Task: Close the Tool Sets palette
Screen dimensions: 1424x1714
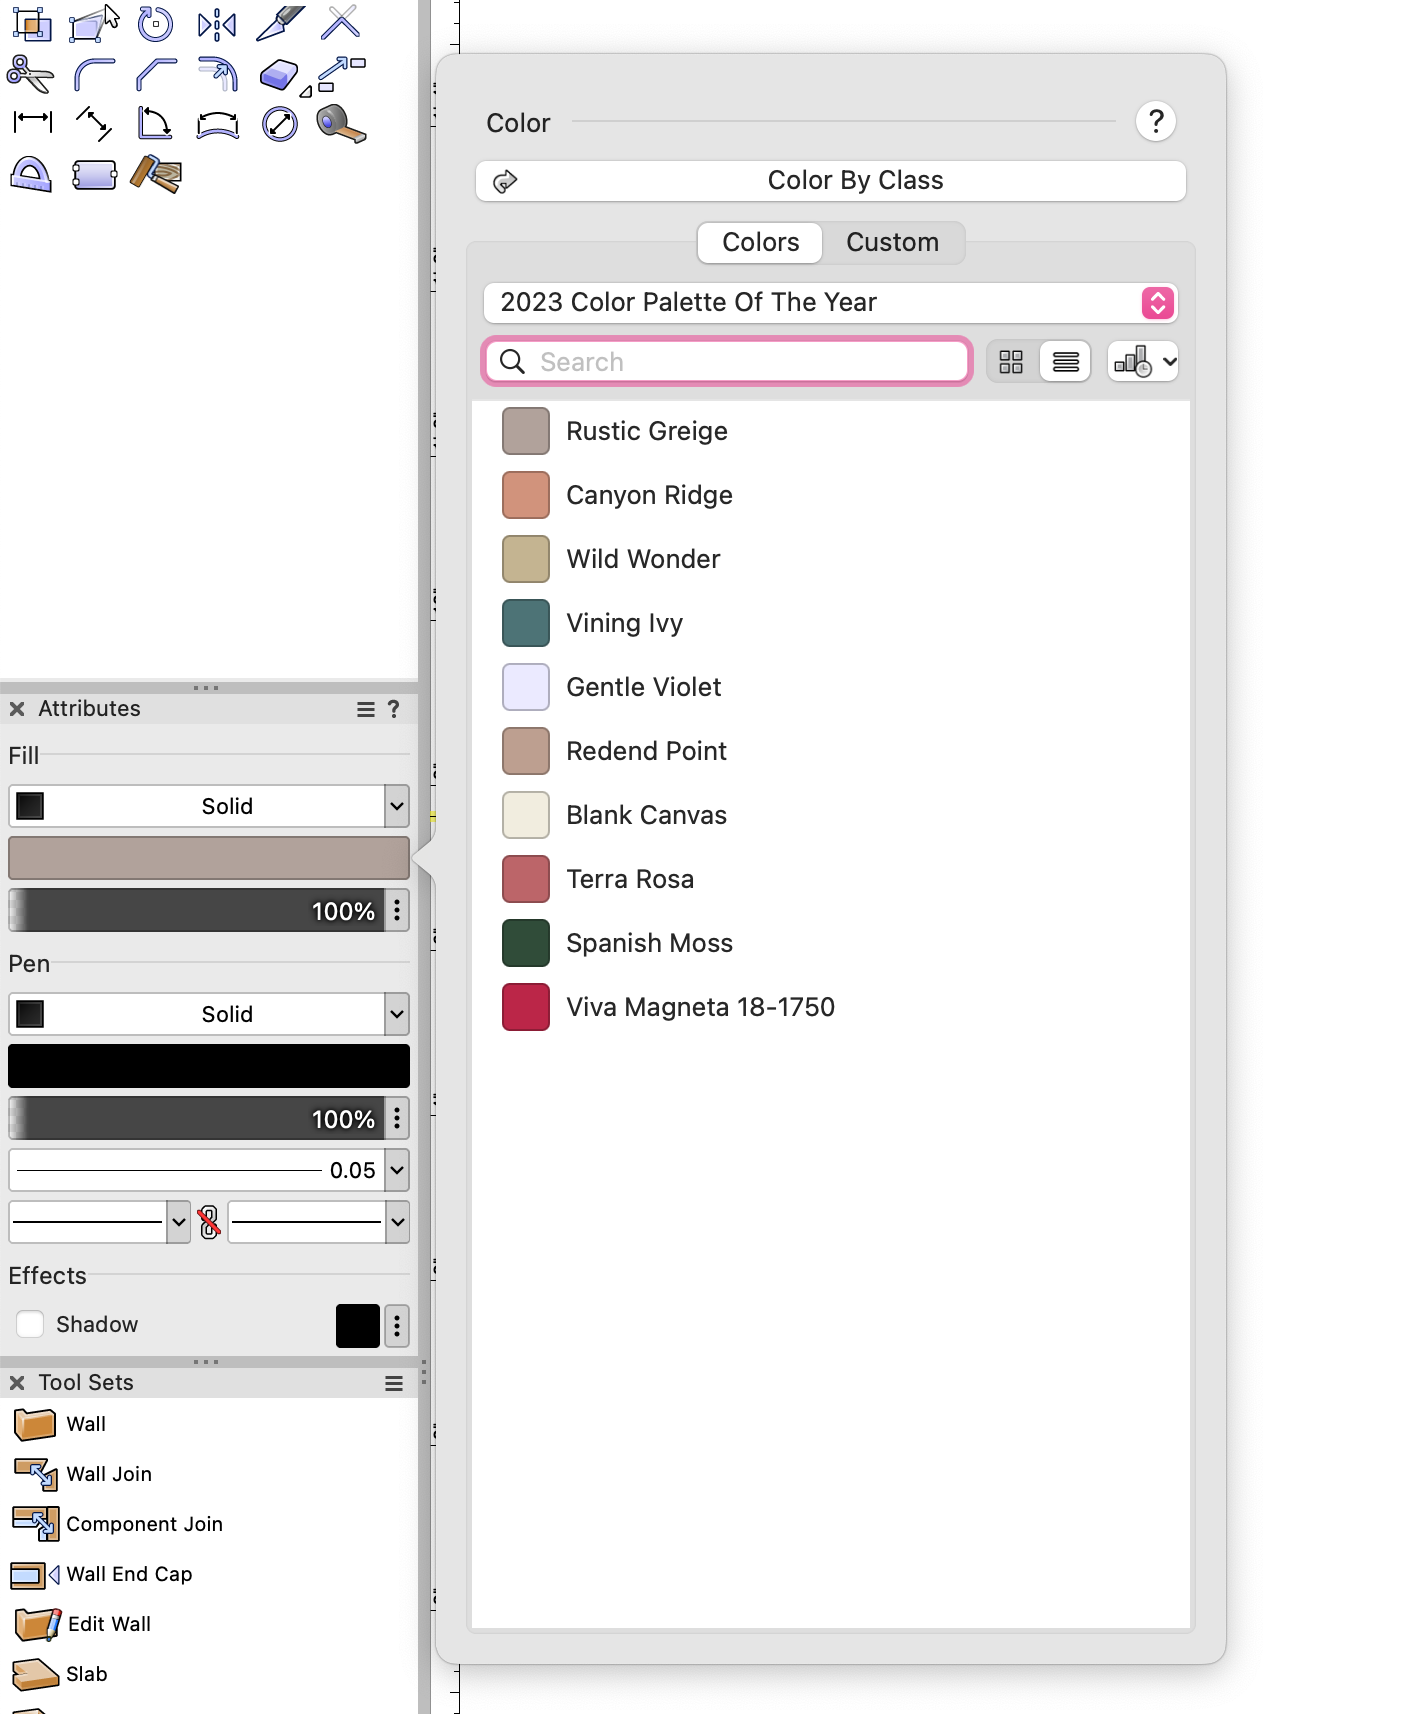Action: coord(17,1383)
